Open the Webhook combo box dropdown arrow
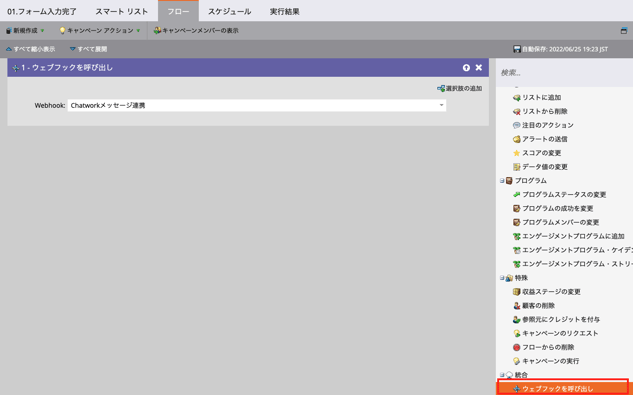The width and height of the screenshot is (633, 395). click(441, 105)
